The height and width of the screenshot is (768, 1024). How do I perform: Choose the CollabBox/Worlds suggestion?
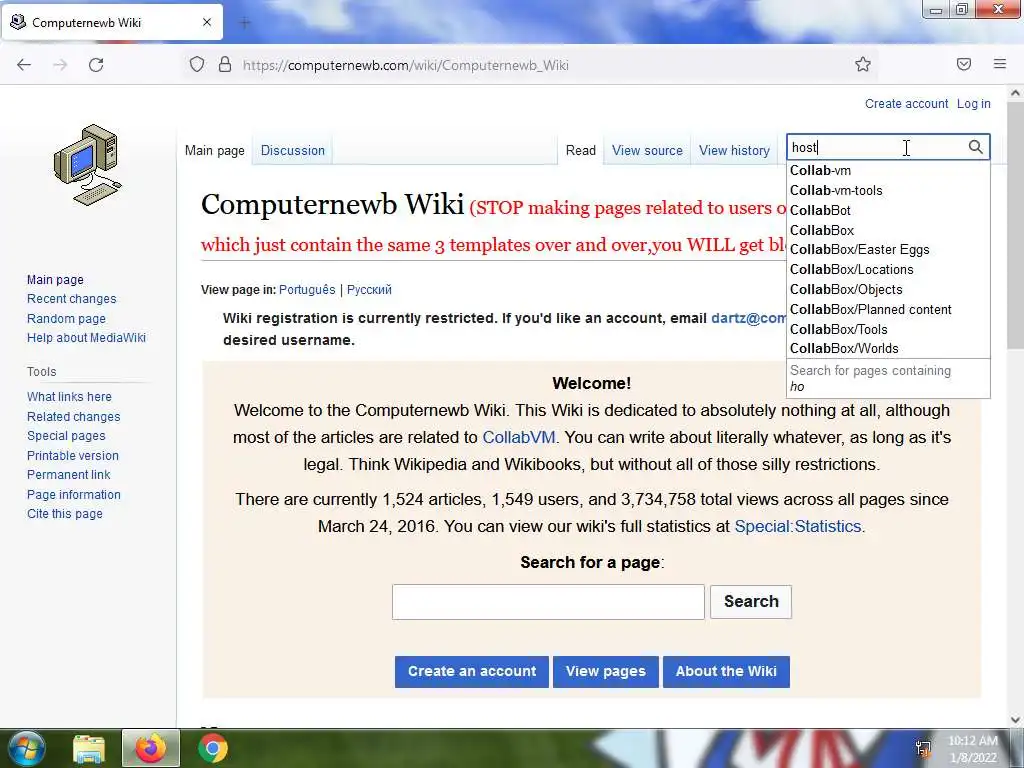888,348
